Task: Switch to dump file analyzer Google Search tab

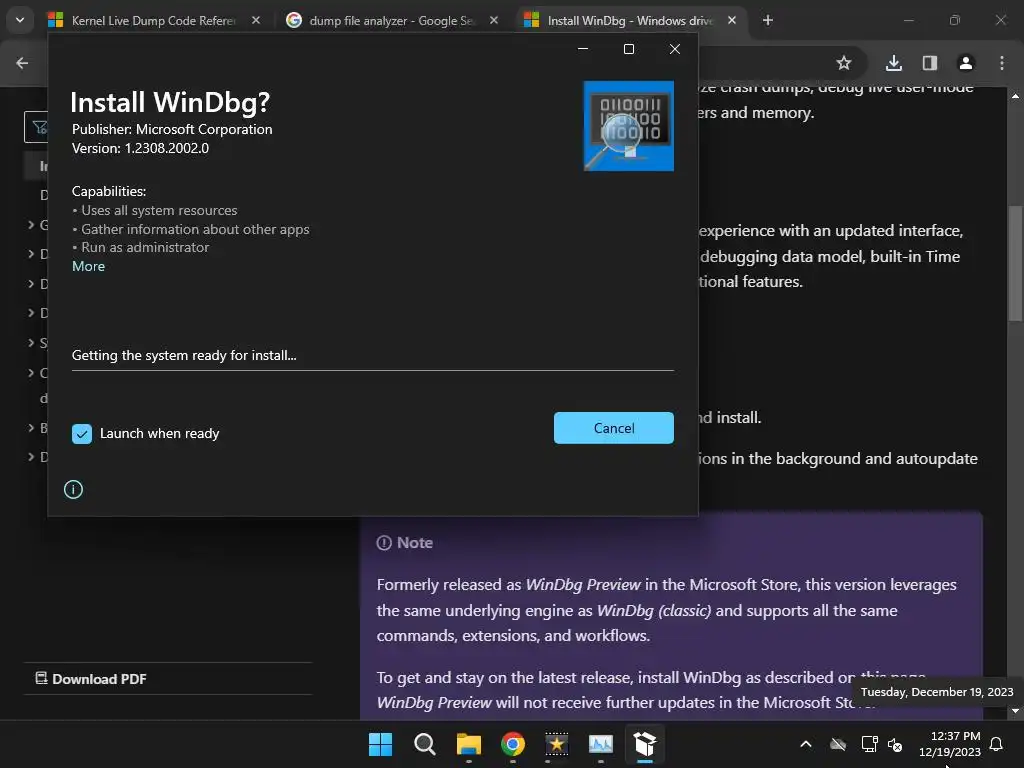Action: click(391, 20)
